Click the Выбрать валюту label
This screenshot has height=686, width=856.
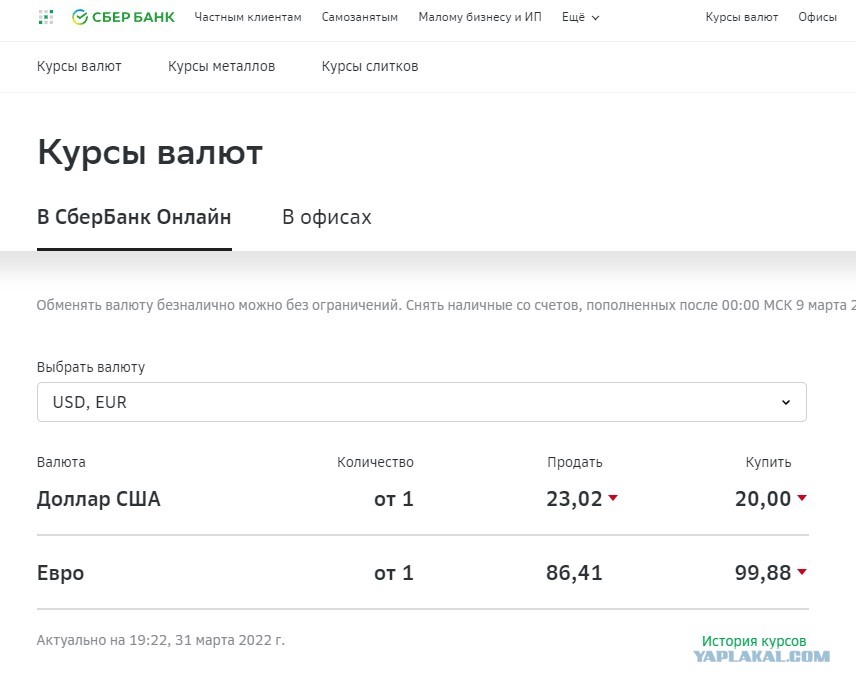(x=91, y=367)
